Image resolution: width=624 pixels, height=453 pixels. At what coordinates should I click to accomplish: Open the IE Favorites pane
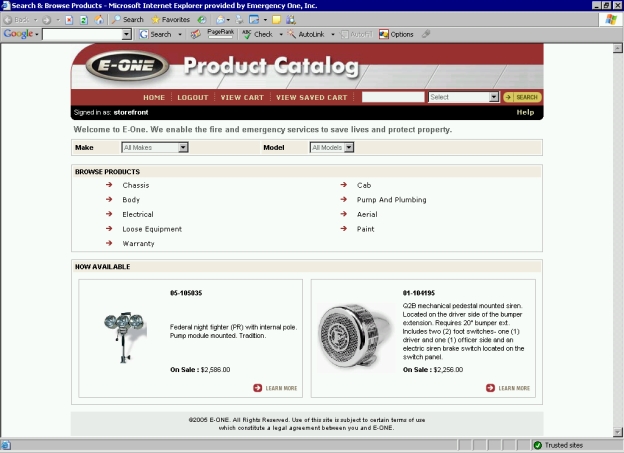coord(170,20)
